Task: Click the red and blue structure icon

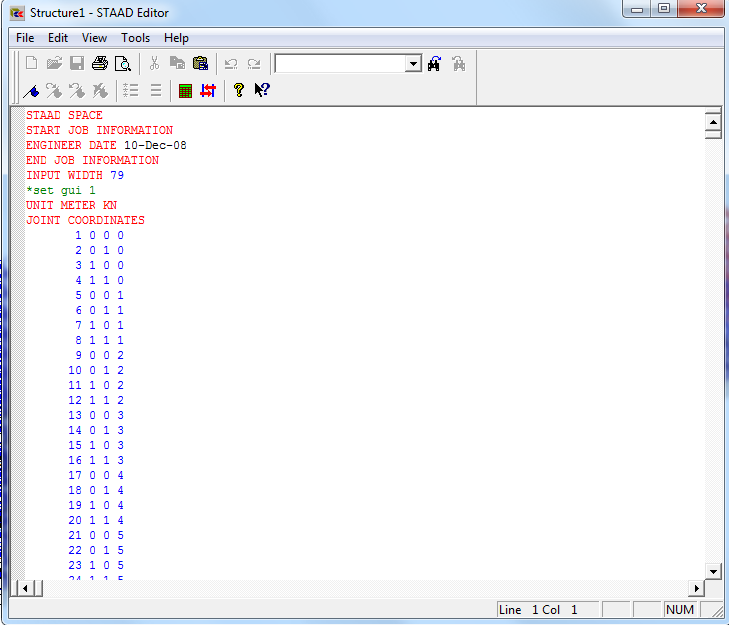Action: click(x=208, y=91)
